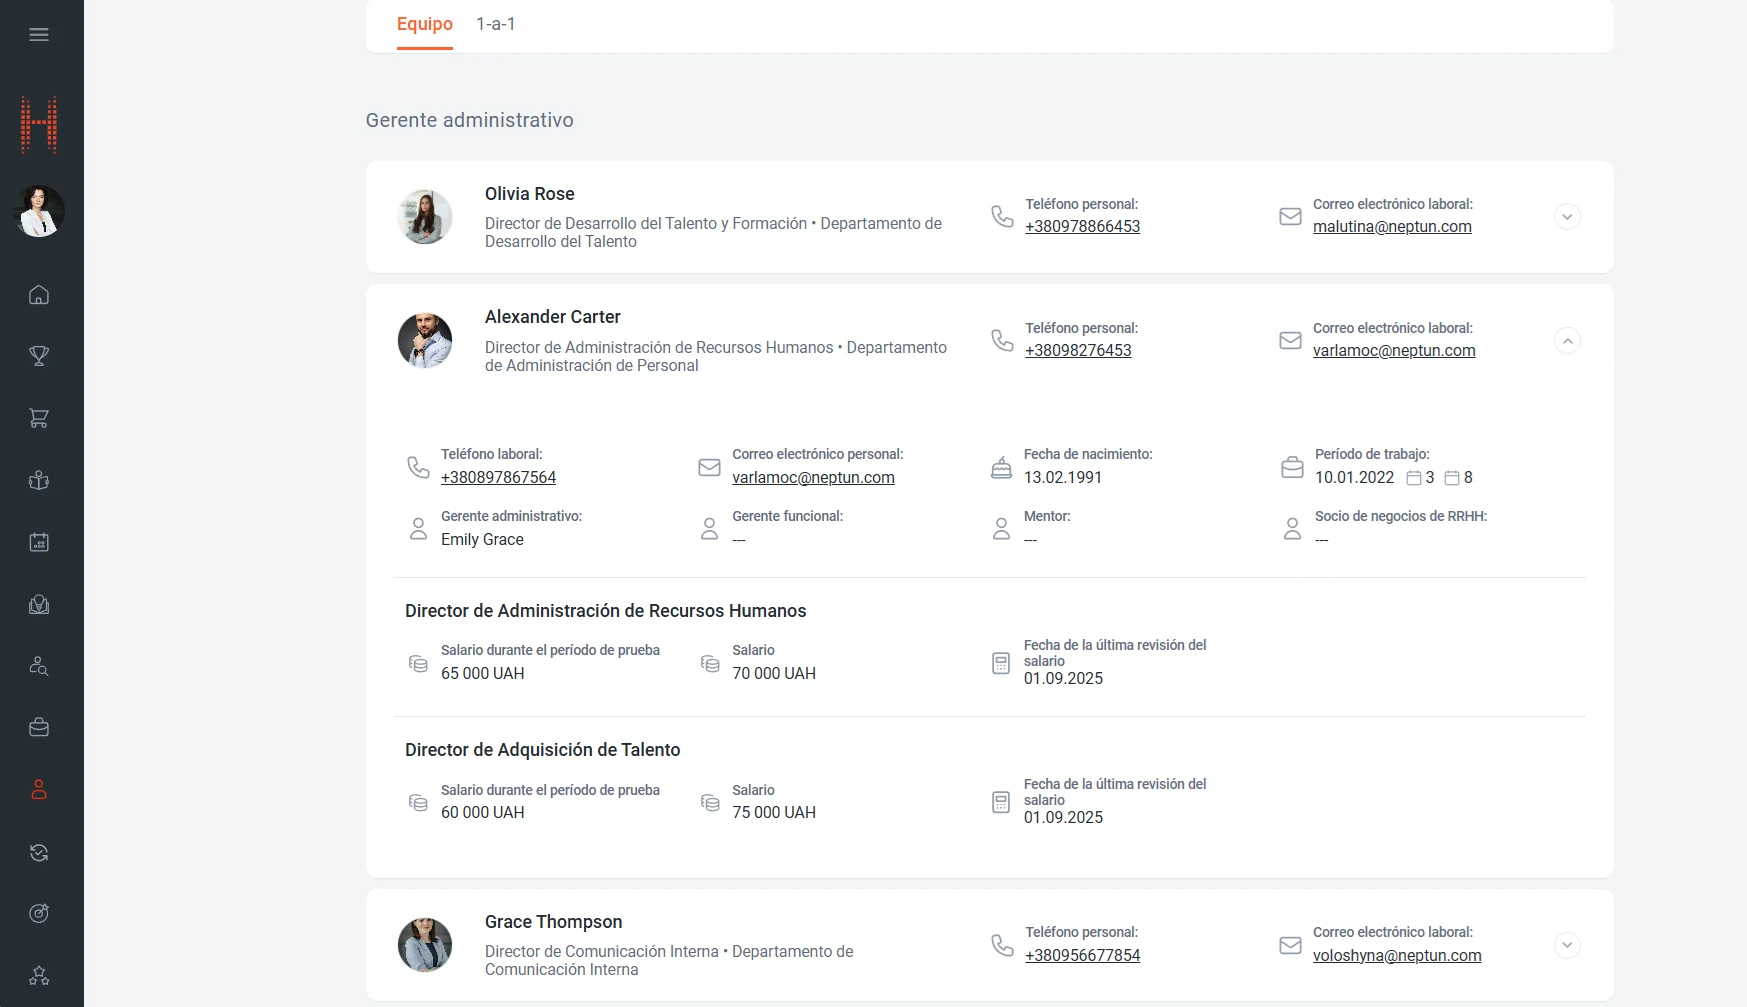Select the red person icon in sidebar
Viewport: 1747px width, 1007px height.
coord(39,790)
